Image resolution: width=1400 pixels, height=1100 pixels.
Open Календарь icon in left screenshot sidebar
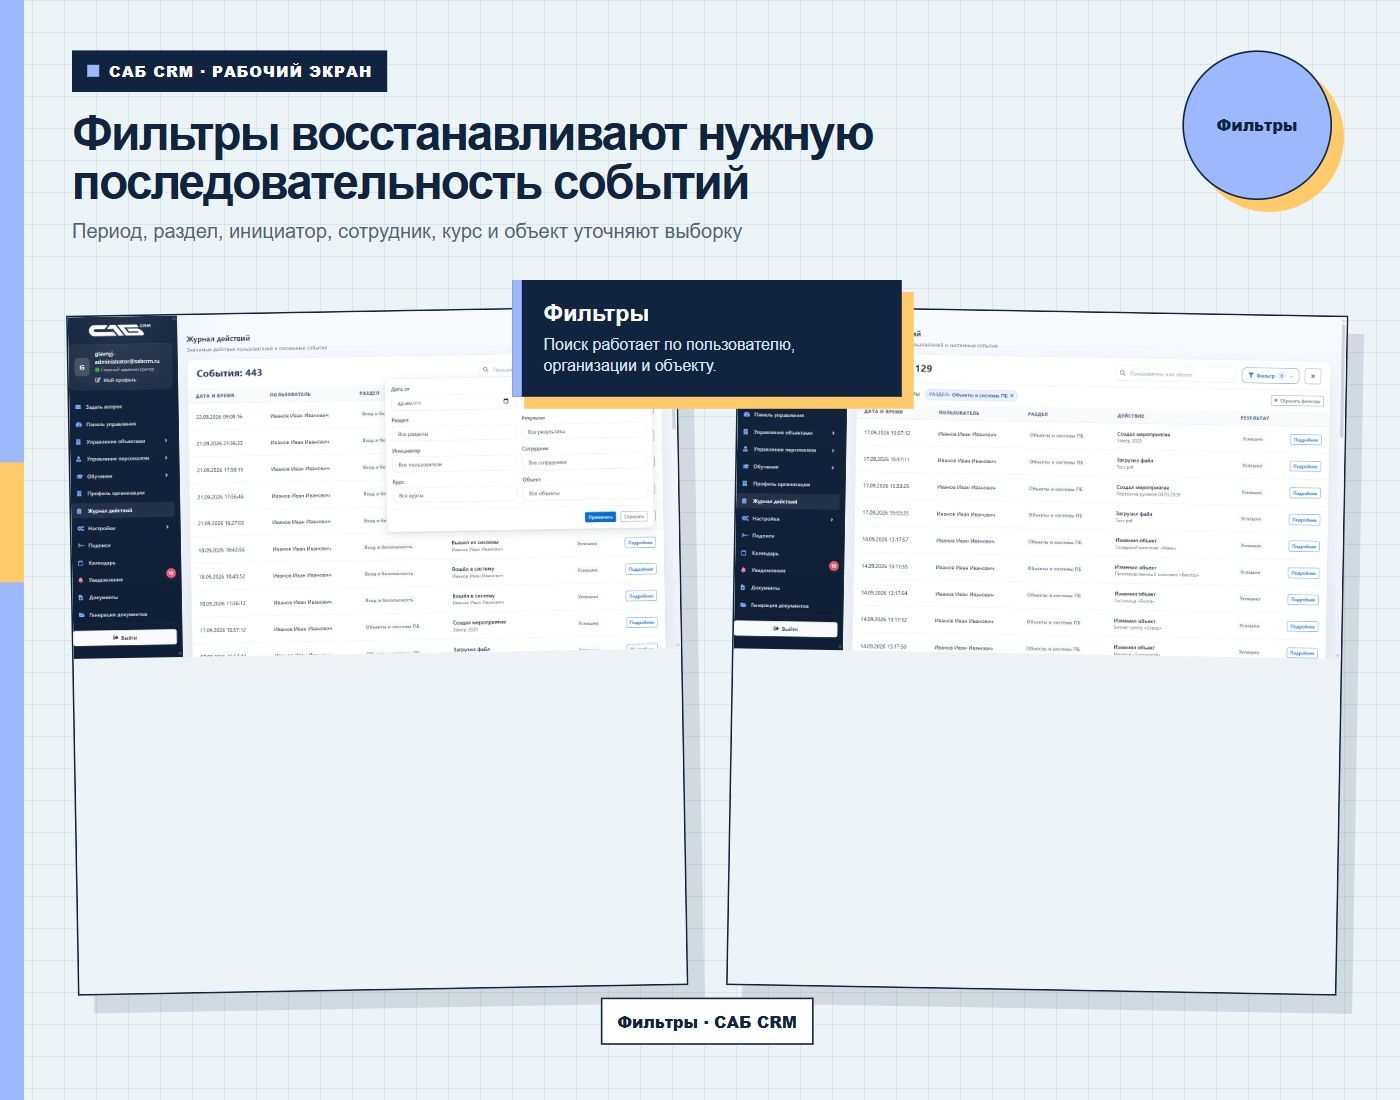click(x=79, y=563)
